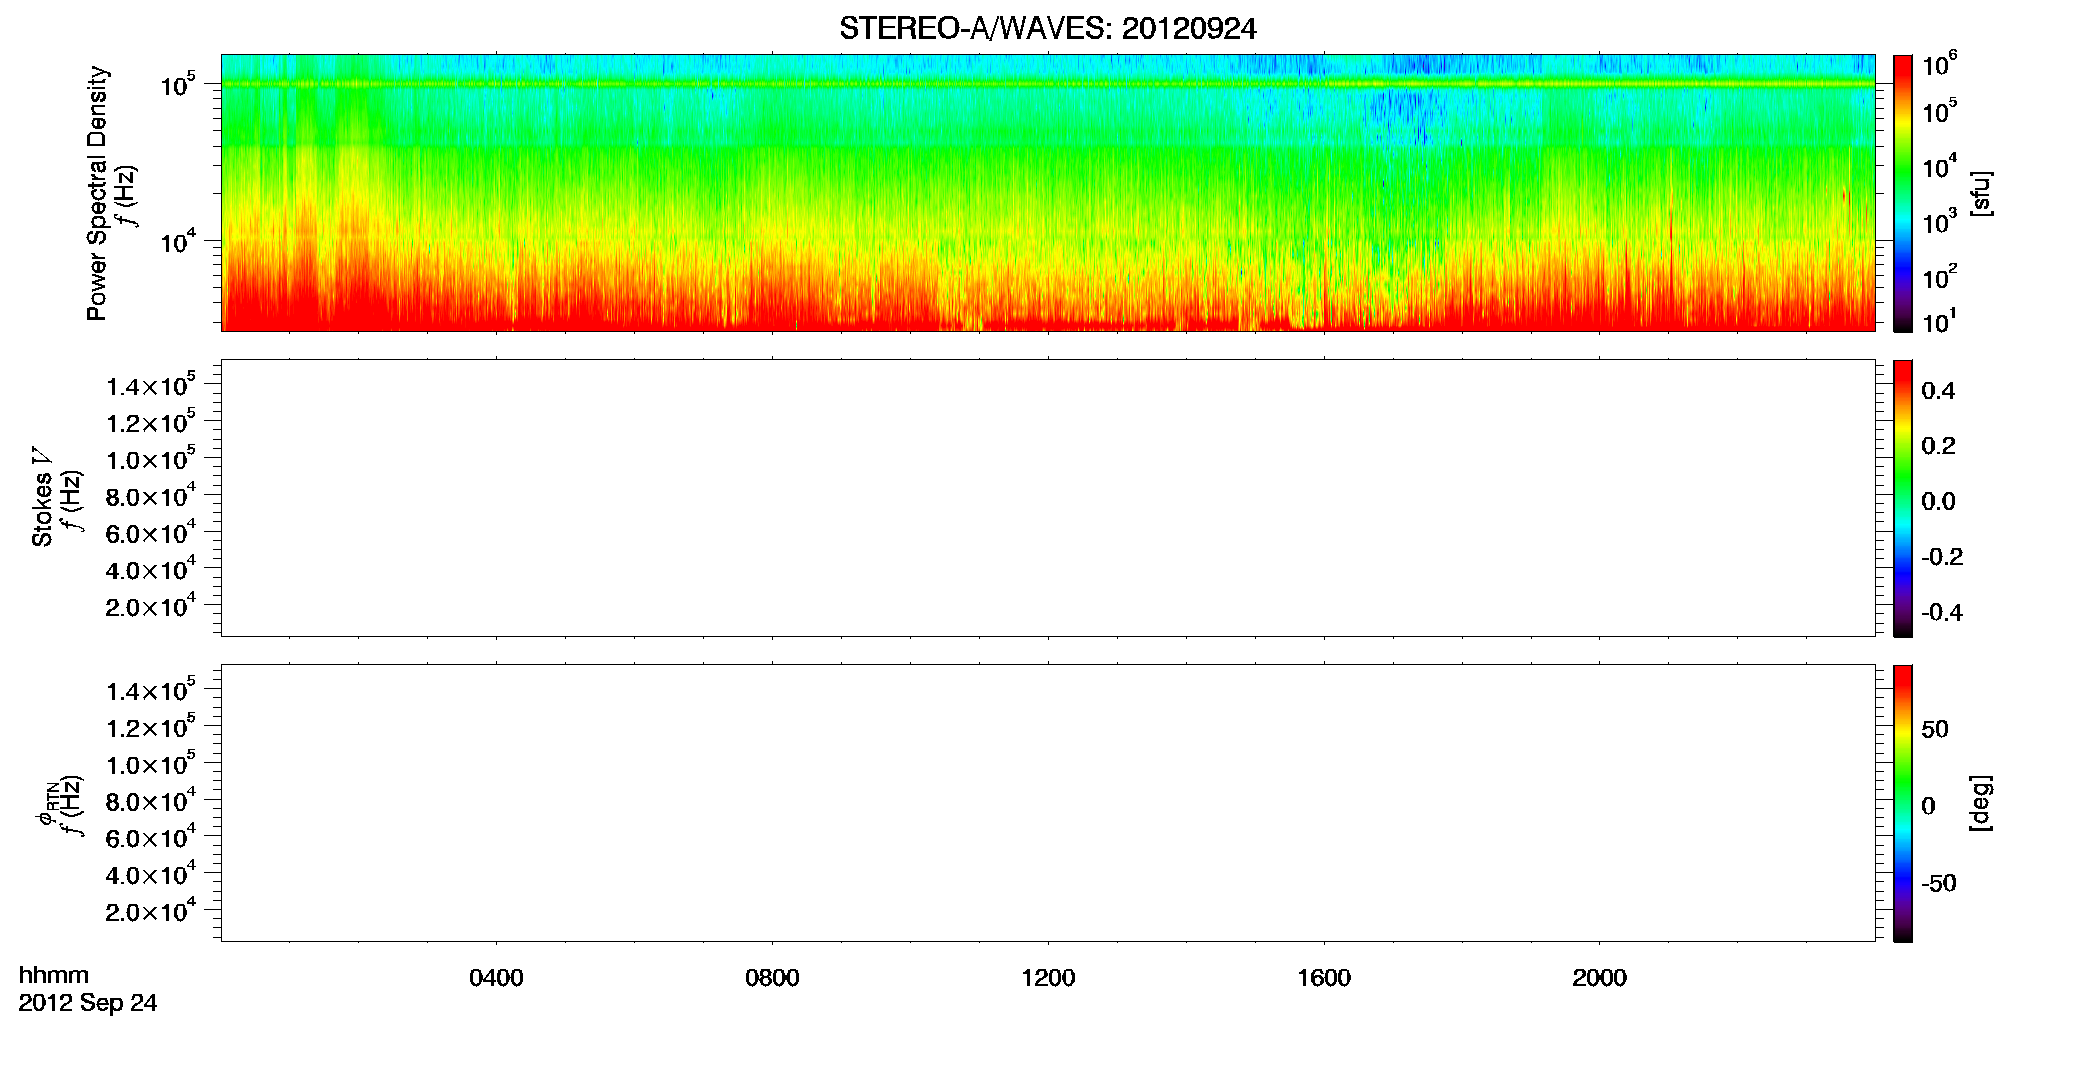The image size is (2096, 1080).
Task: Click the -50 tick on degrees color bar
Action: (1939, 884)
